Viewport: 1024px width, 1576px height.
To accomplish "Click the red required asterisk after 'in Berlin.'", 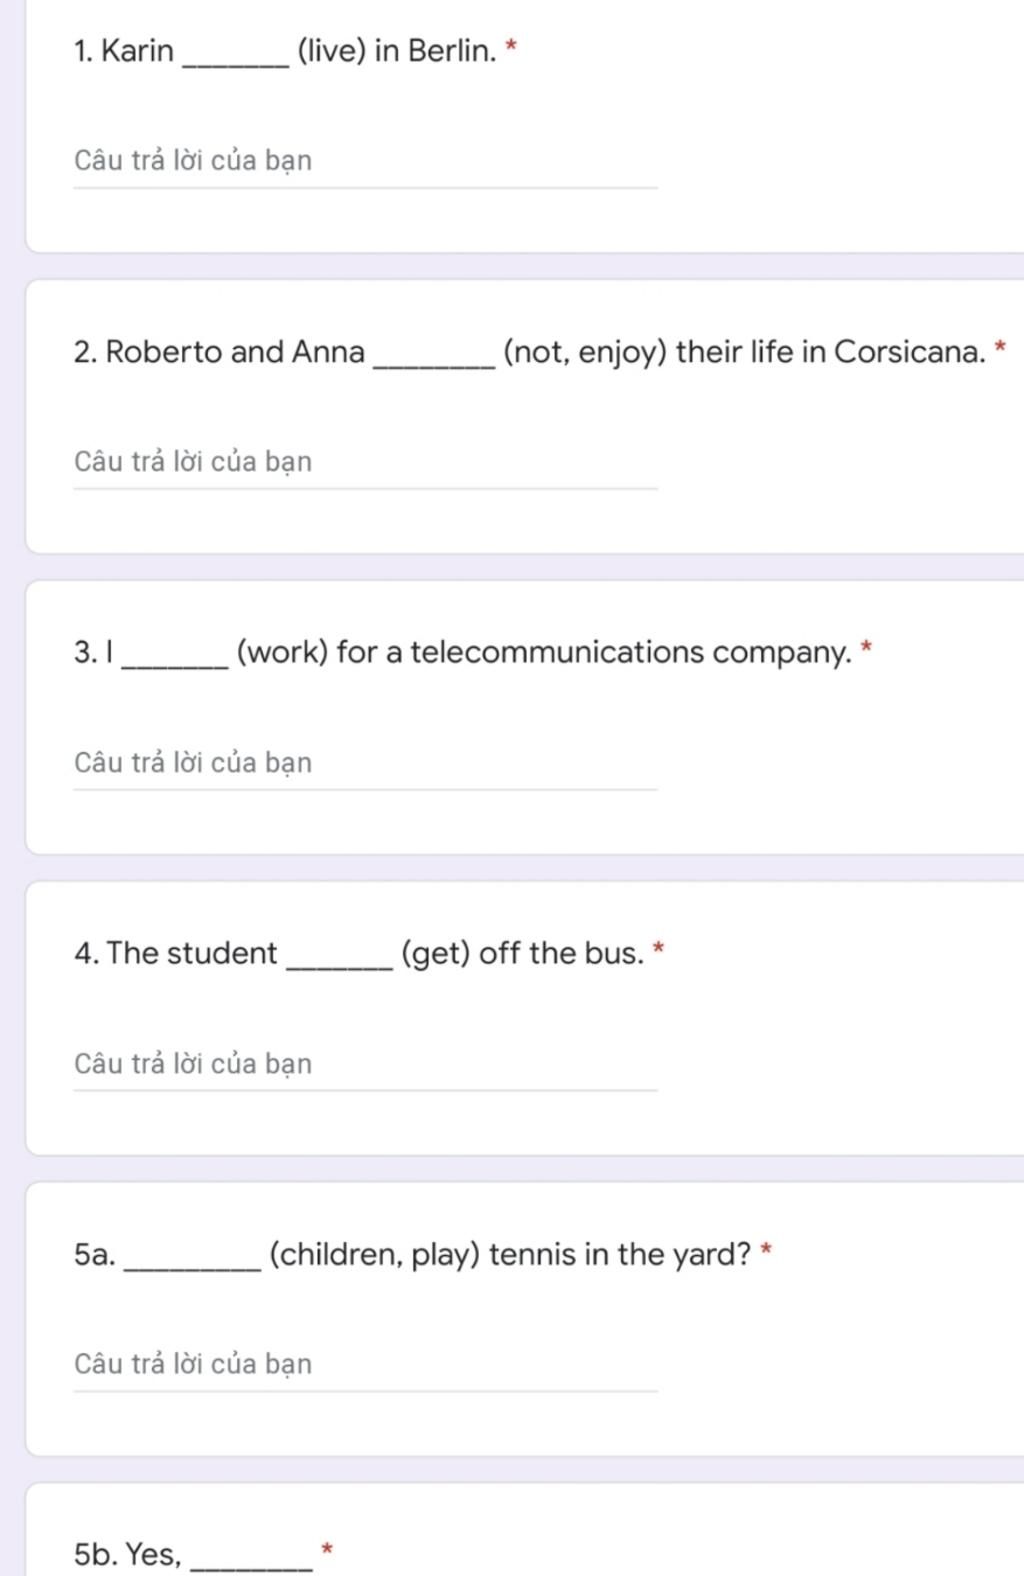I will coord(512,46).
